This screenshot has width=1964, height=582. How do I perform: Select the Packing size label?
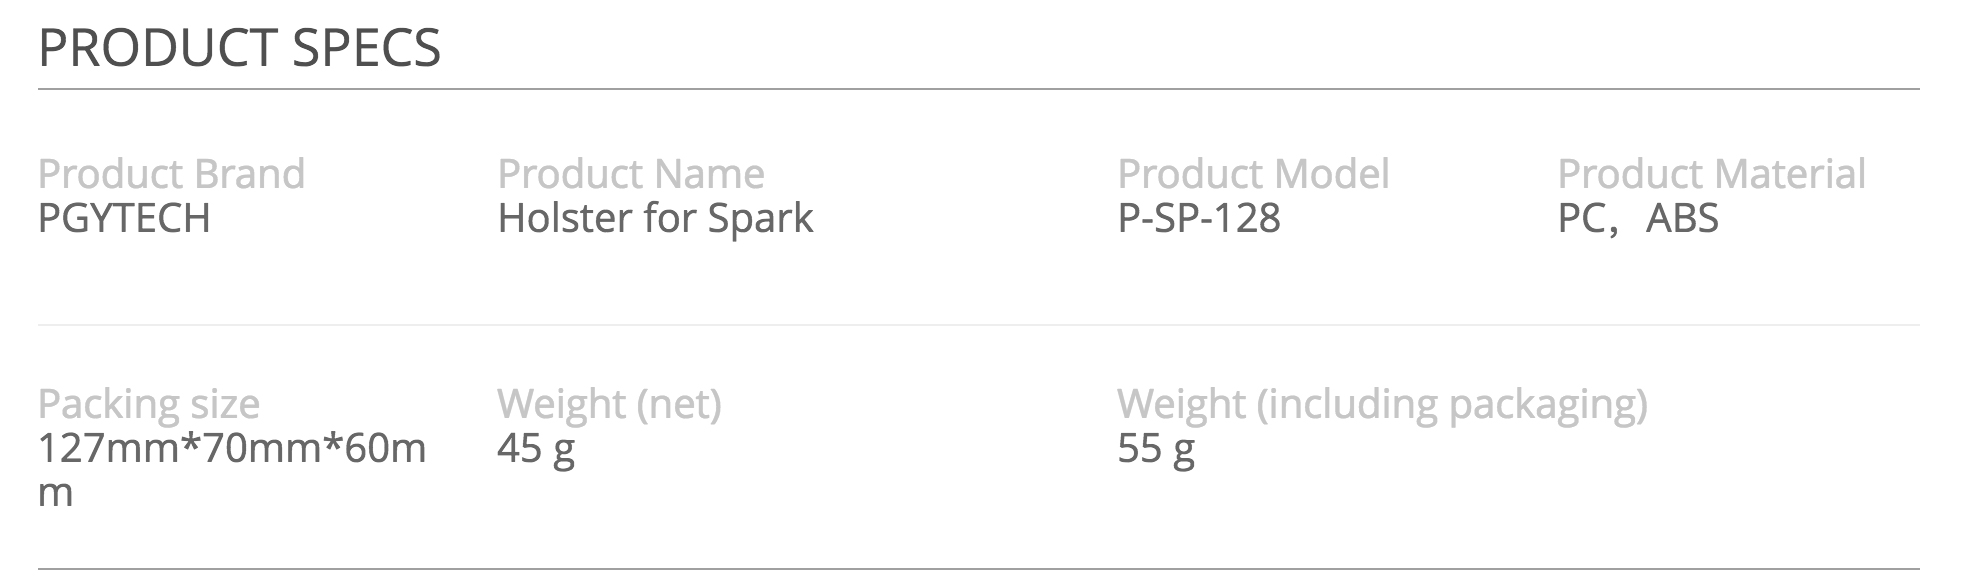click(149, 404)
